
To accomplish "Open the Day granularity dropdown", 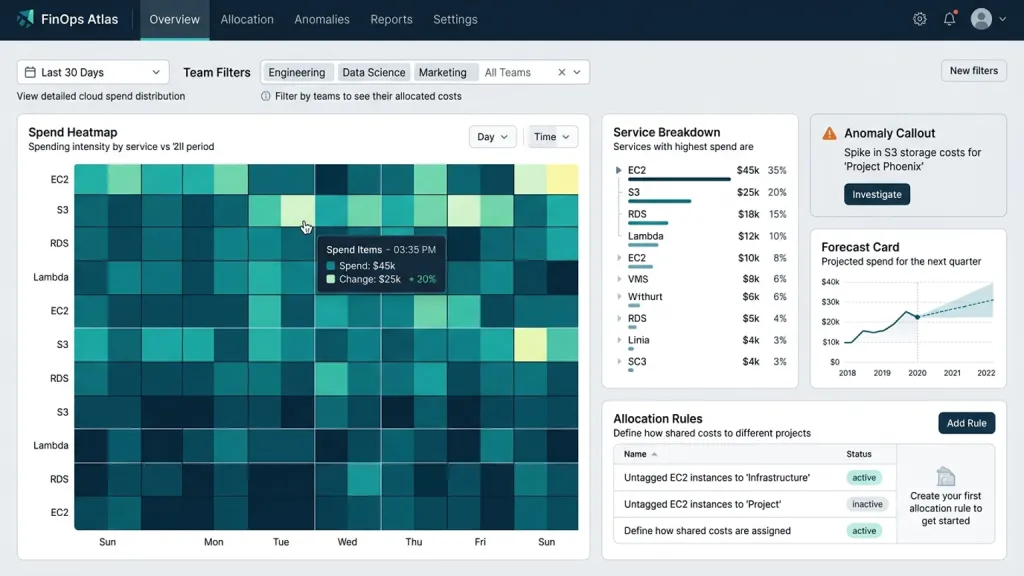I will tap(492, 136).
